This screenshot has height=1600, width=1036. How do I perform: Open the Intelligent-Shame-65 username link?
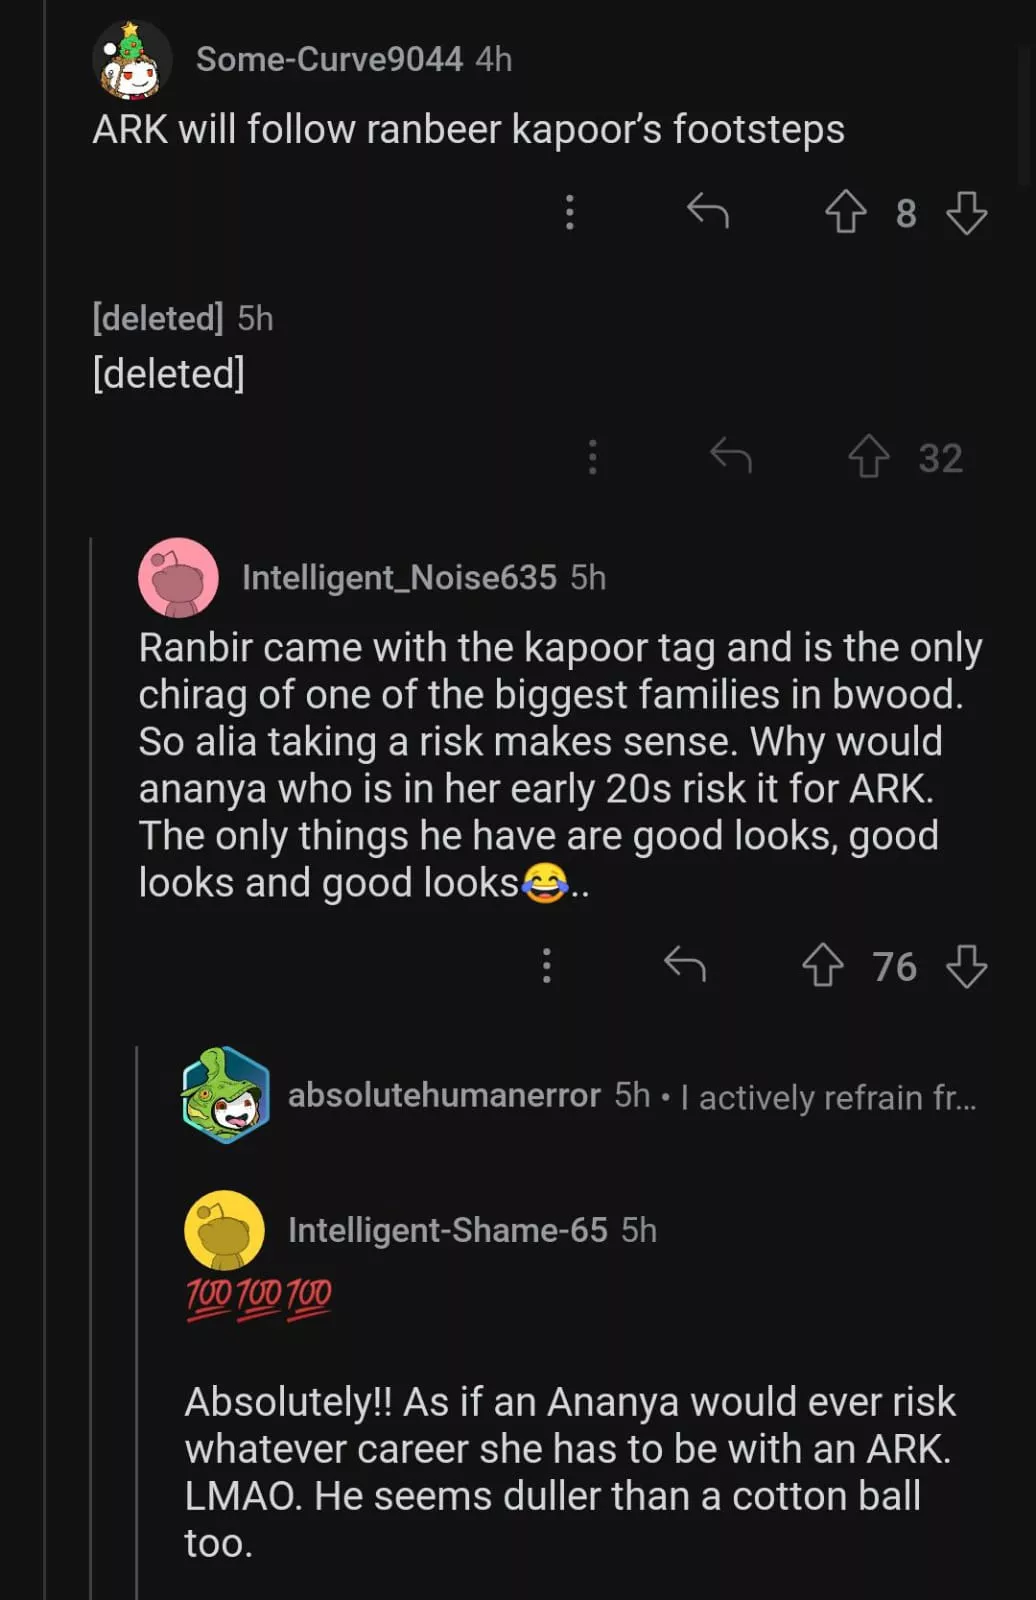447,1230
